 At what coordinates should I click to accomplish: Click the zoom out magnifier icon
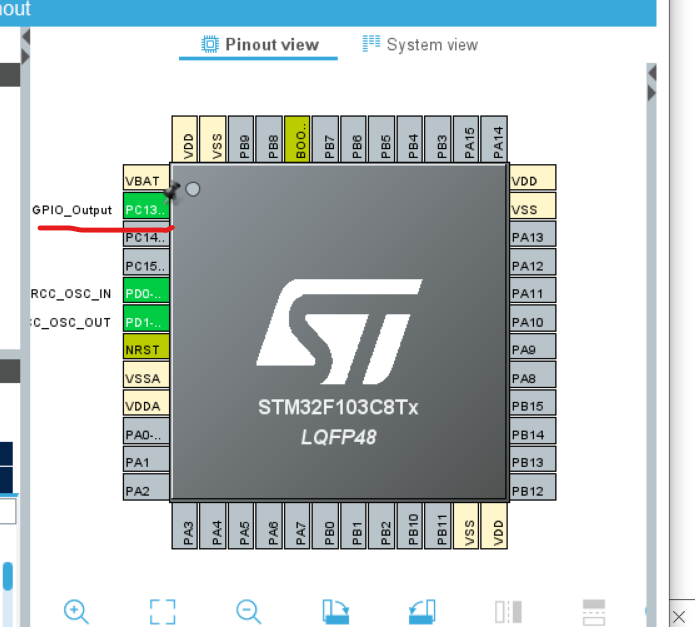(x=248, y=611)
